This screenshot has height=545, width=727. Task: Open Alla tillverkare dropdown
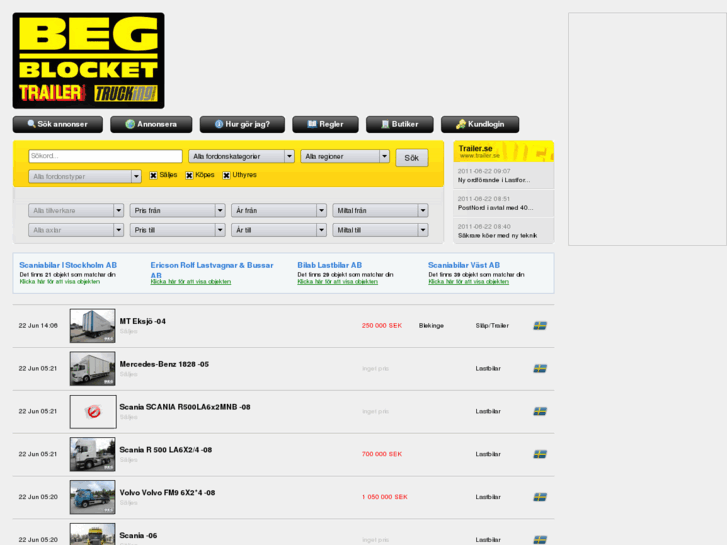[x=76, y=211]
